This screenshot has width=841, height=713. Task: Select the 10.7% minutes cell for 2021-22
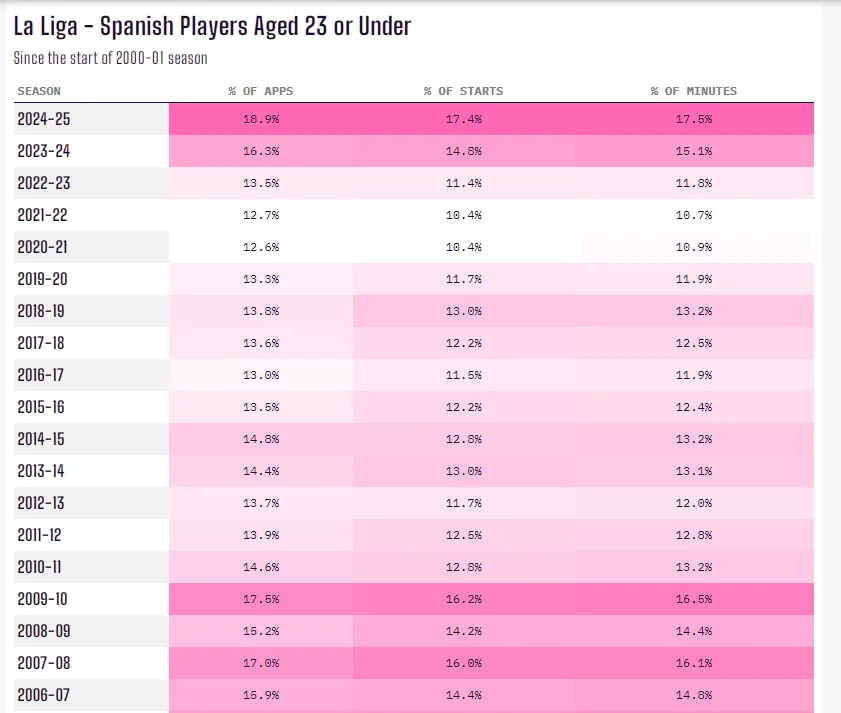(693, 215)
